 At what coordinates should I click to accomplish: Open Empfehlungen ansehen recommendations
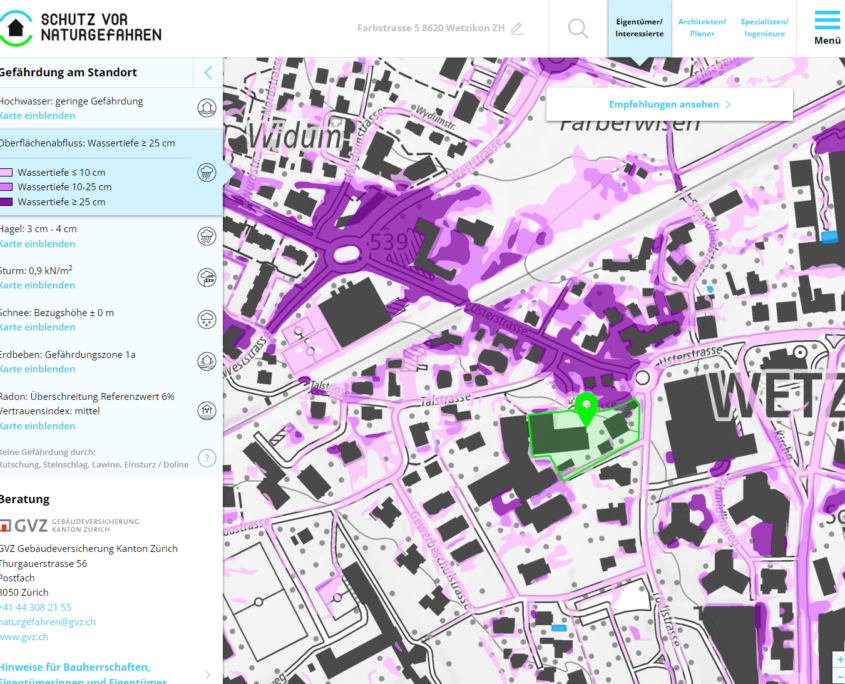[x=669, y=104]
